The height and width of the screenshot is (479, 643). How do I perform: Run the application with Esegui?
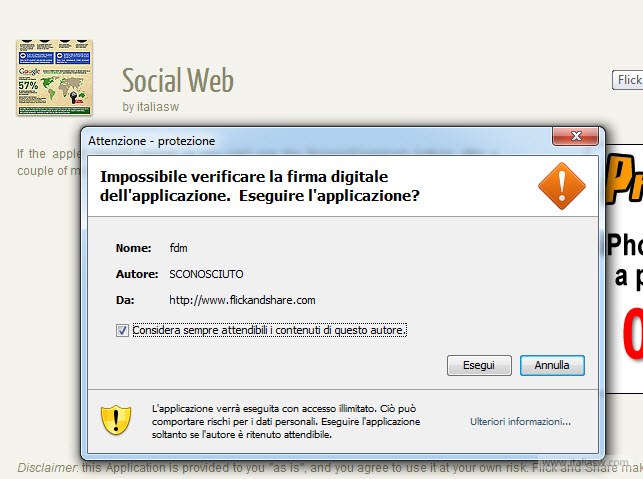pos(479,365)
